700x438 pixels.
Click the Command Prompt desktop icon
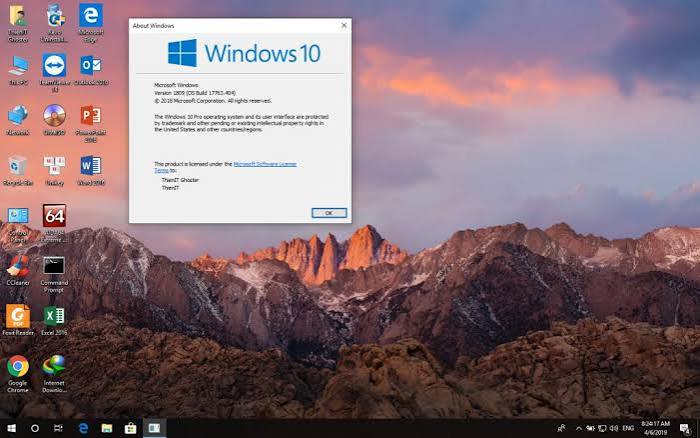coord(54,274)
